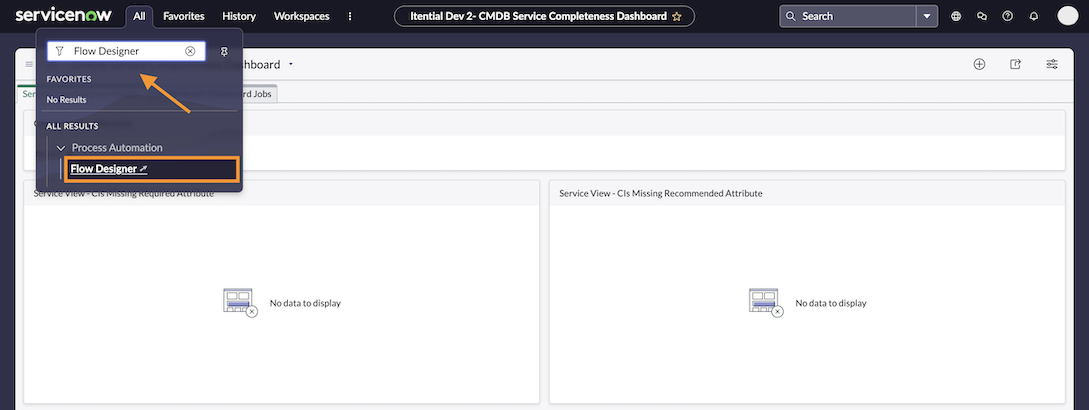Collapse the Process Automation group
Viewport: 1089px width, 410px height.
[61, 148]
